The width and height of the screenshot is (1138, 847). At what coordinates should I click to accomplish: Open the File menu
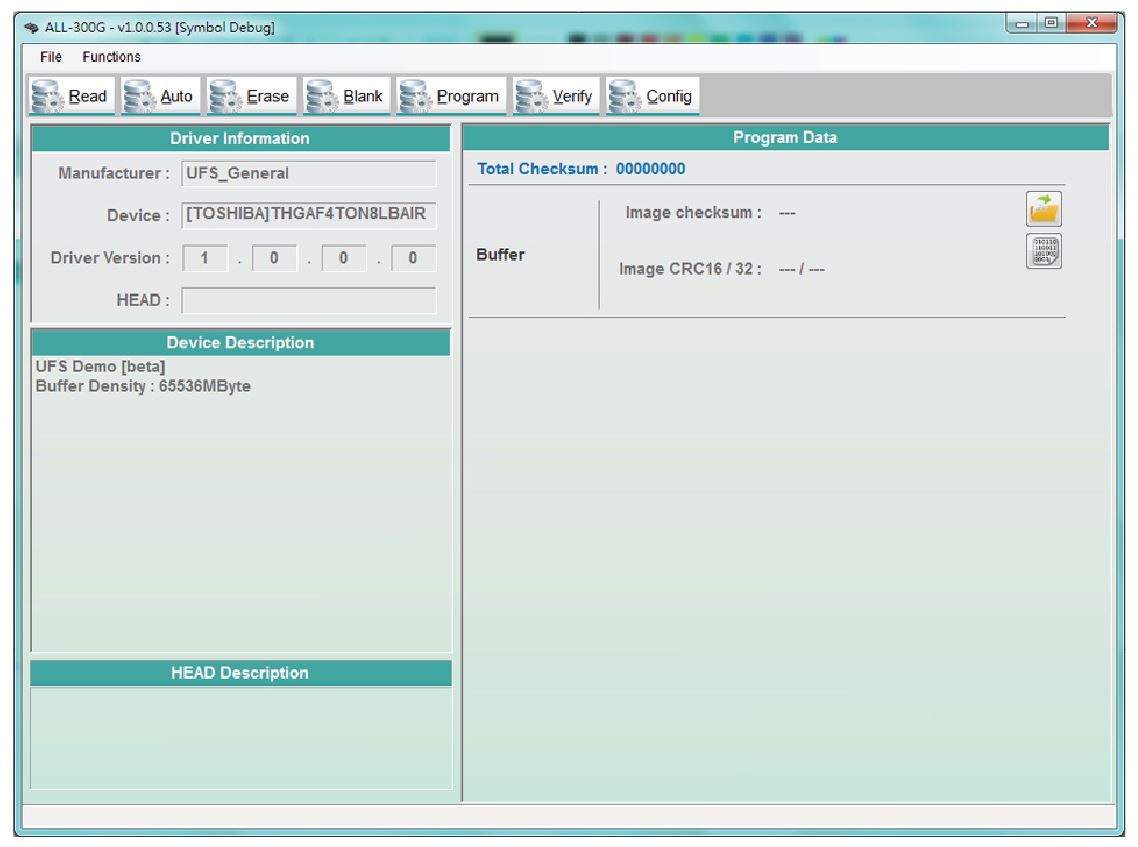(x=51, y=57)
